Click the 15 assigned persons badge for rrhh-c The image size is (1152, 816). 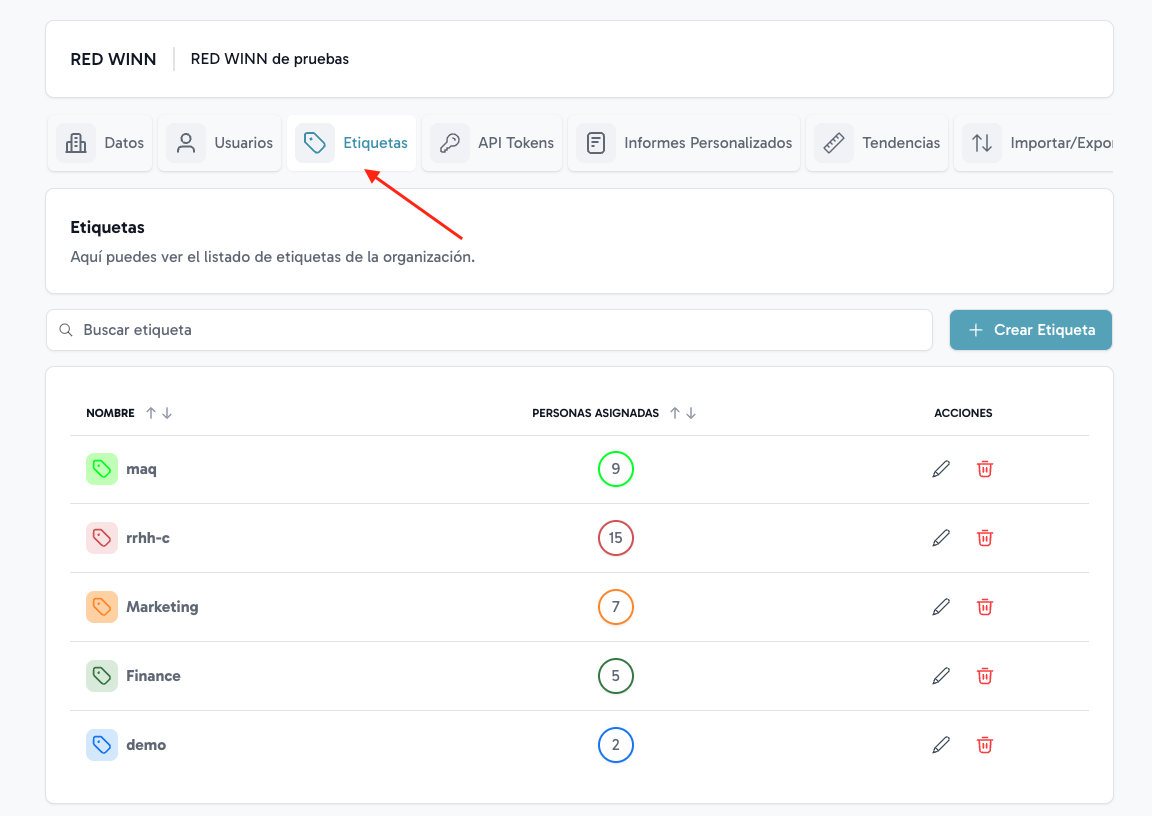(616, 538)
